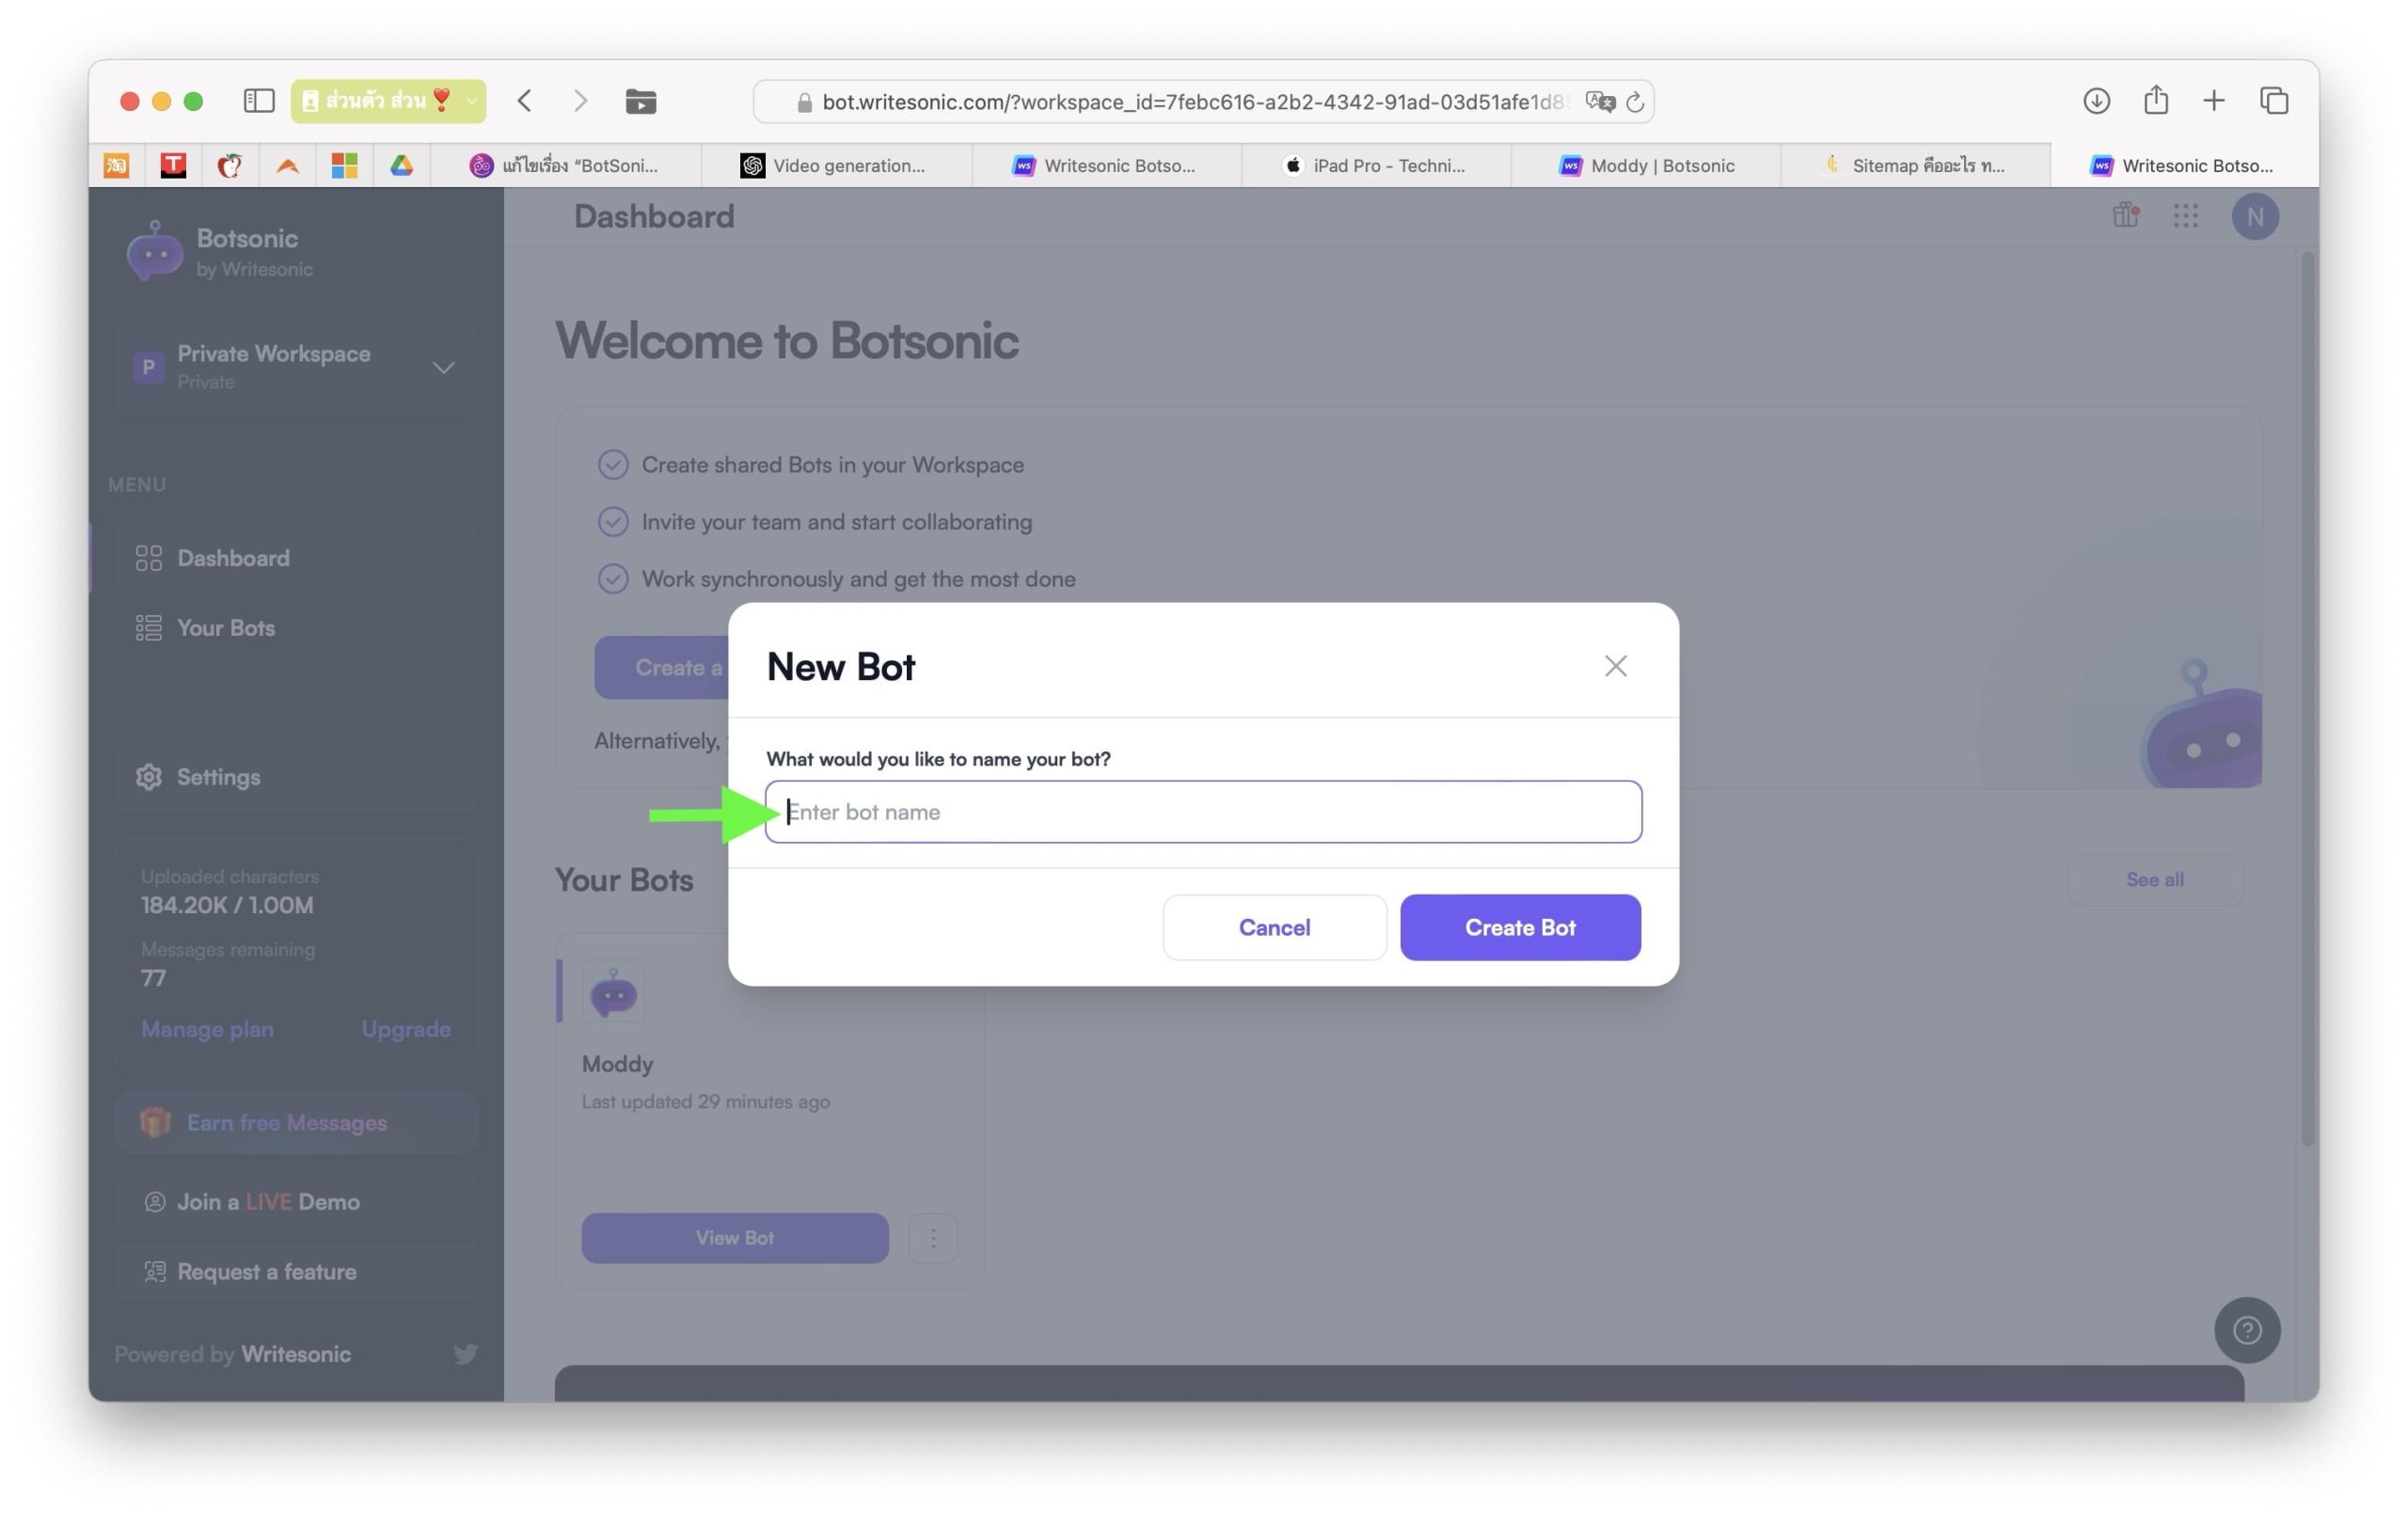Open Settings in sidebar menu
The image size is (2408, 1519).
pyautogui.click(x=218, y=777)
